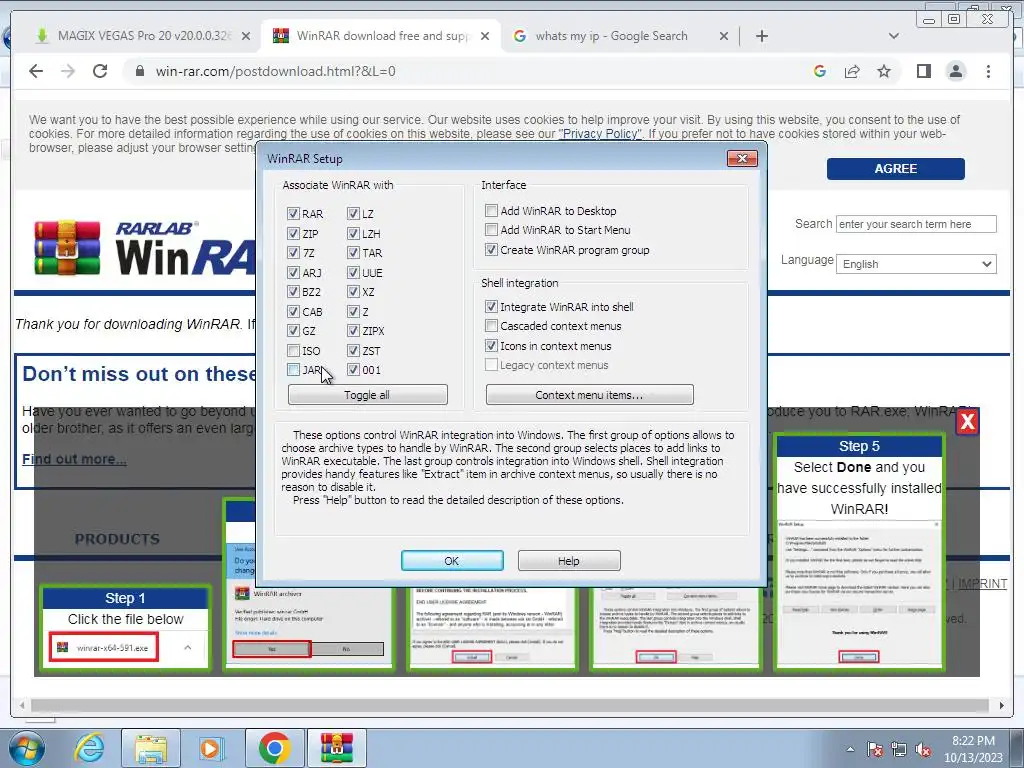The height and width of the screenshot is (768, 1024).
Task: Toggle 7Z file association checkbox
Action: [293, 253]
